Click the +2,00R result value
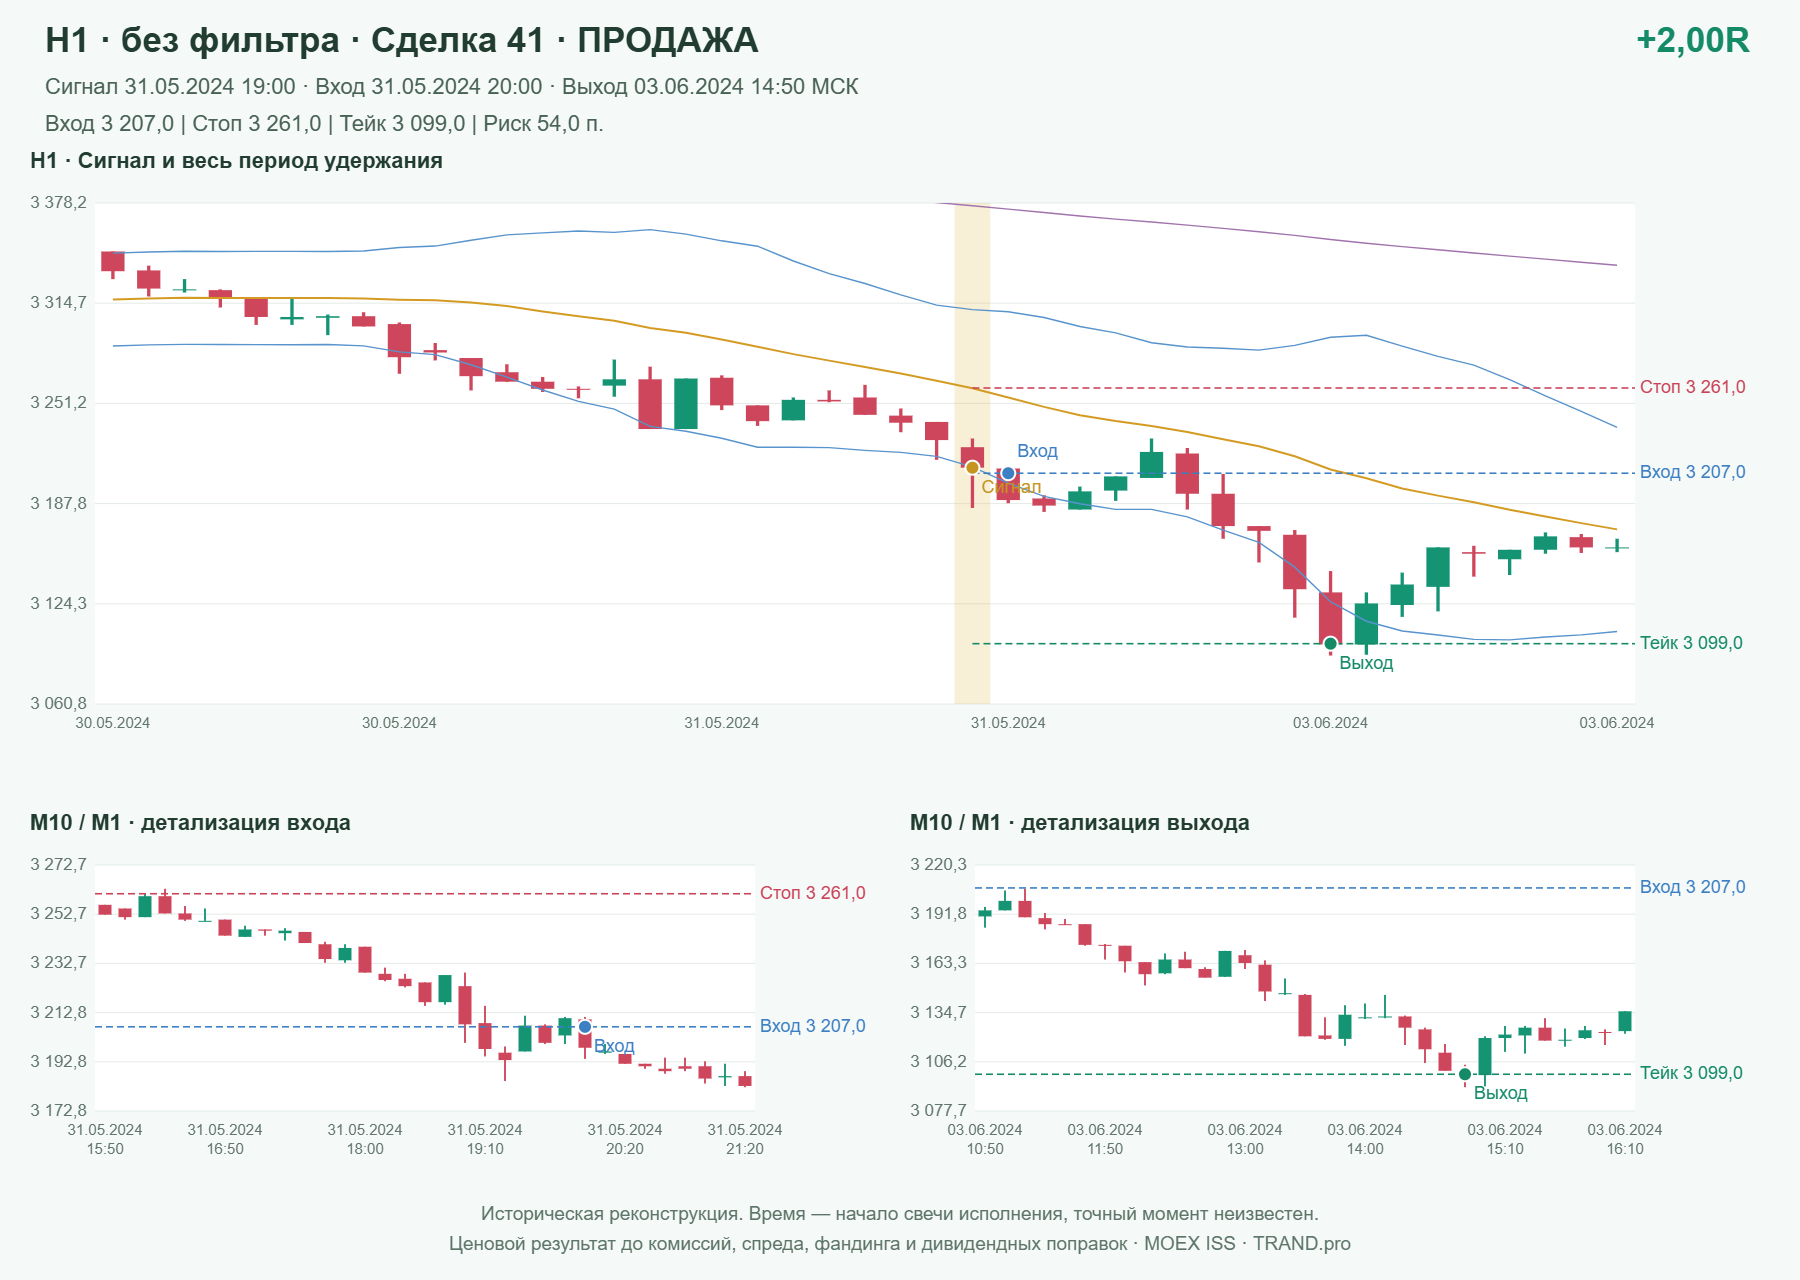Viewport: 1800px width, 1280px height. tap(1692, 40)
